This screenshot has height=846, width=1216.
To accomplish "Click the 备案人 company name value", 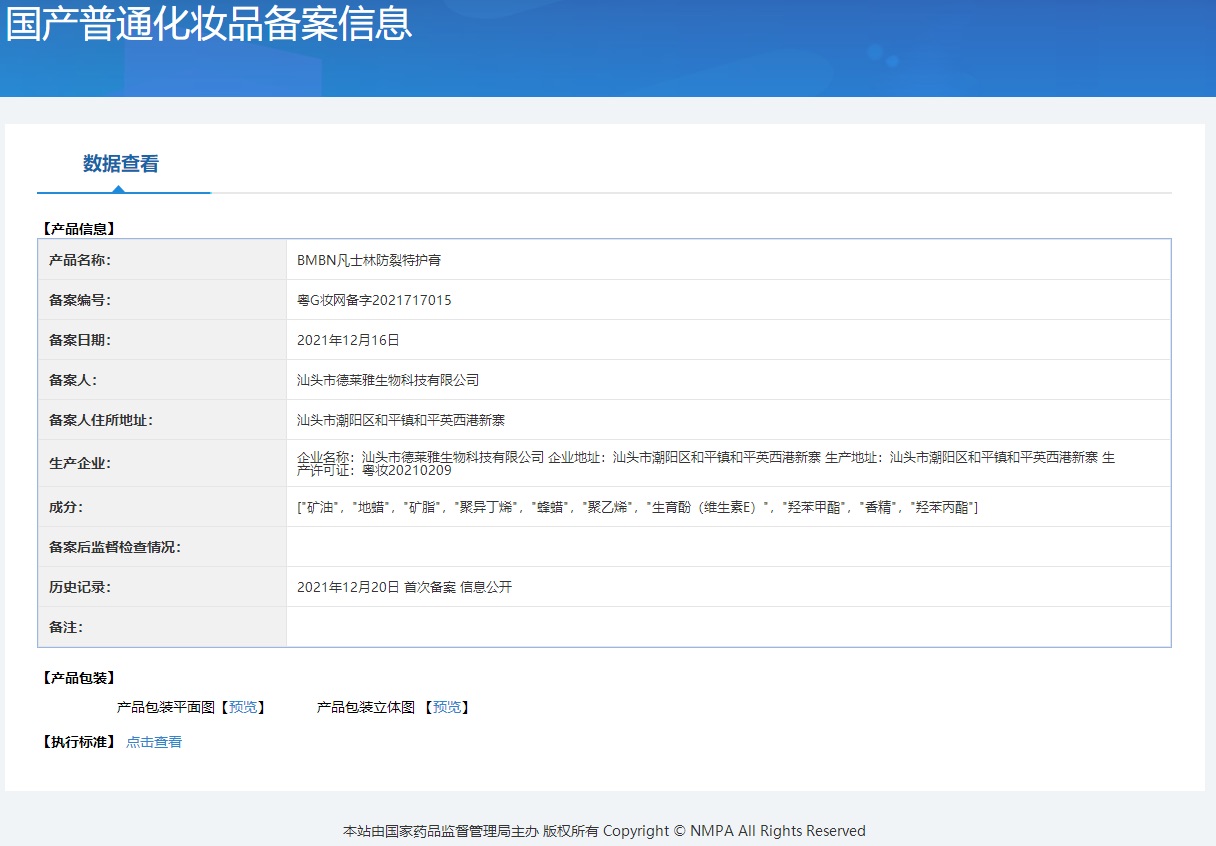I will pos(388,380).
